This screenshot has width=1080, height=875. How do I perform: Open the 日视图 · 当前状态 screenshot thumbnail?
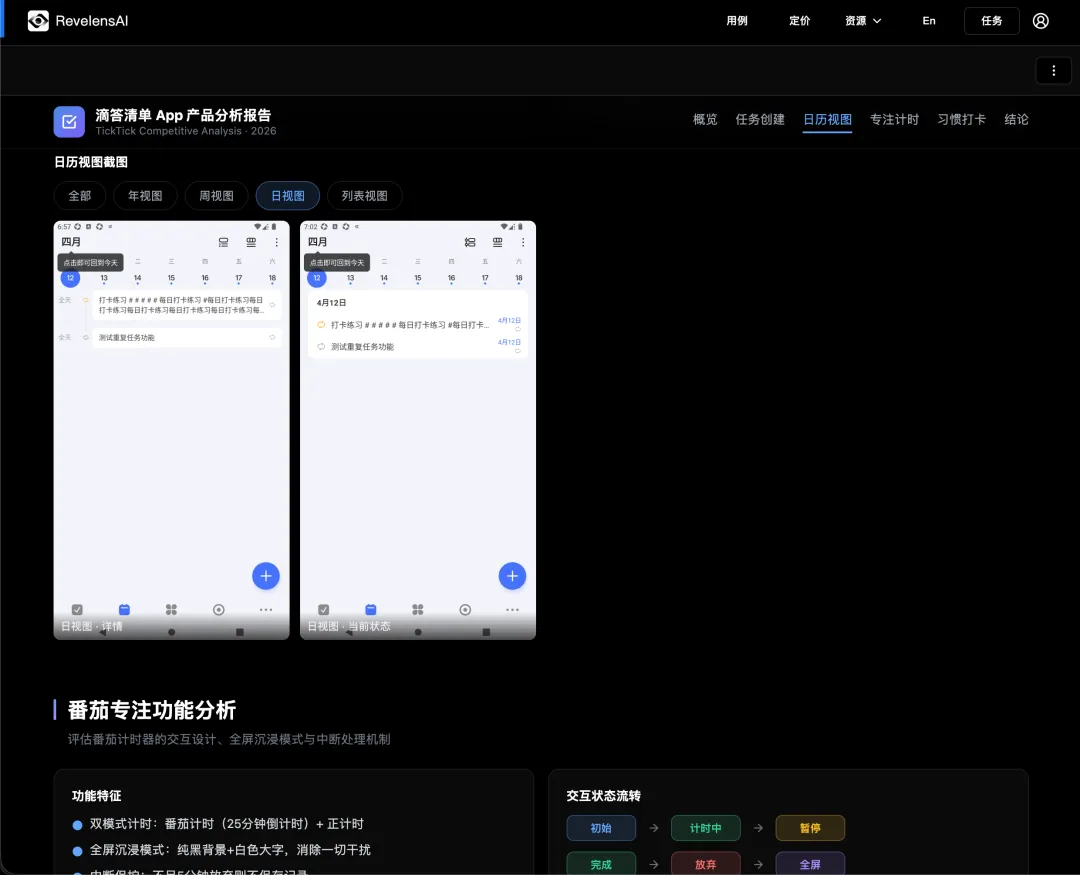point(418,430)
